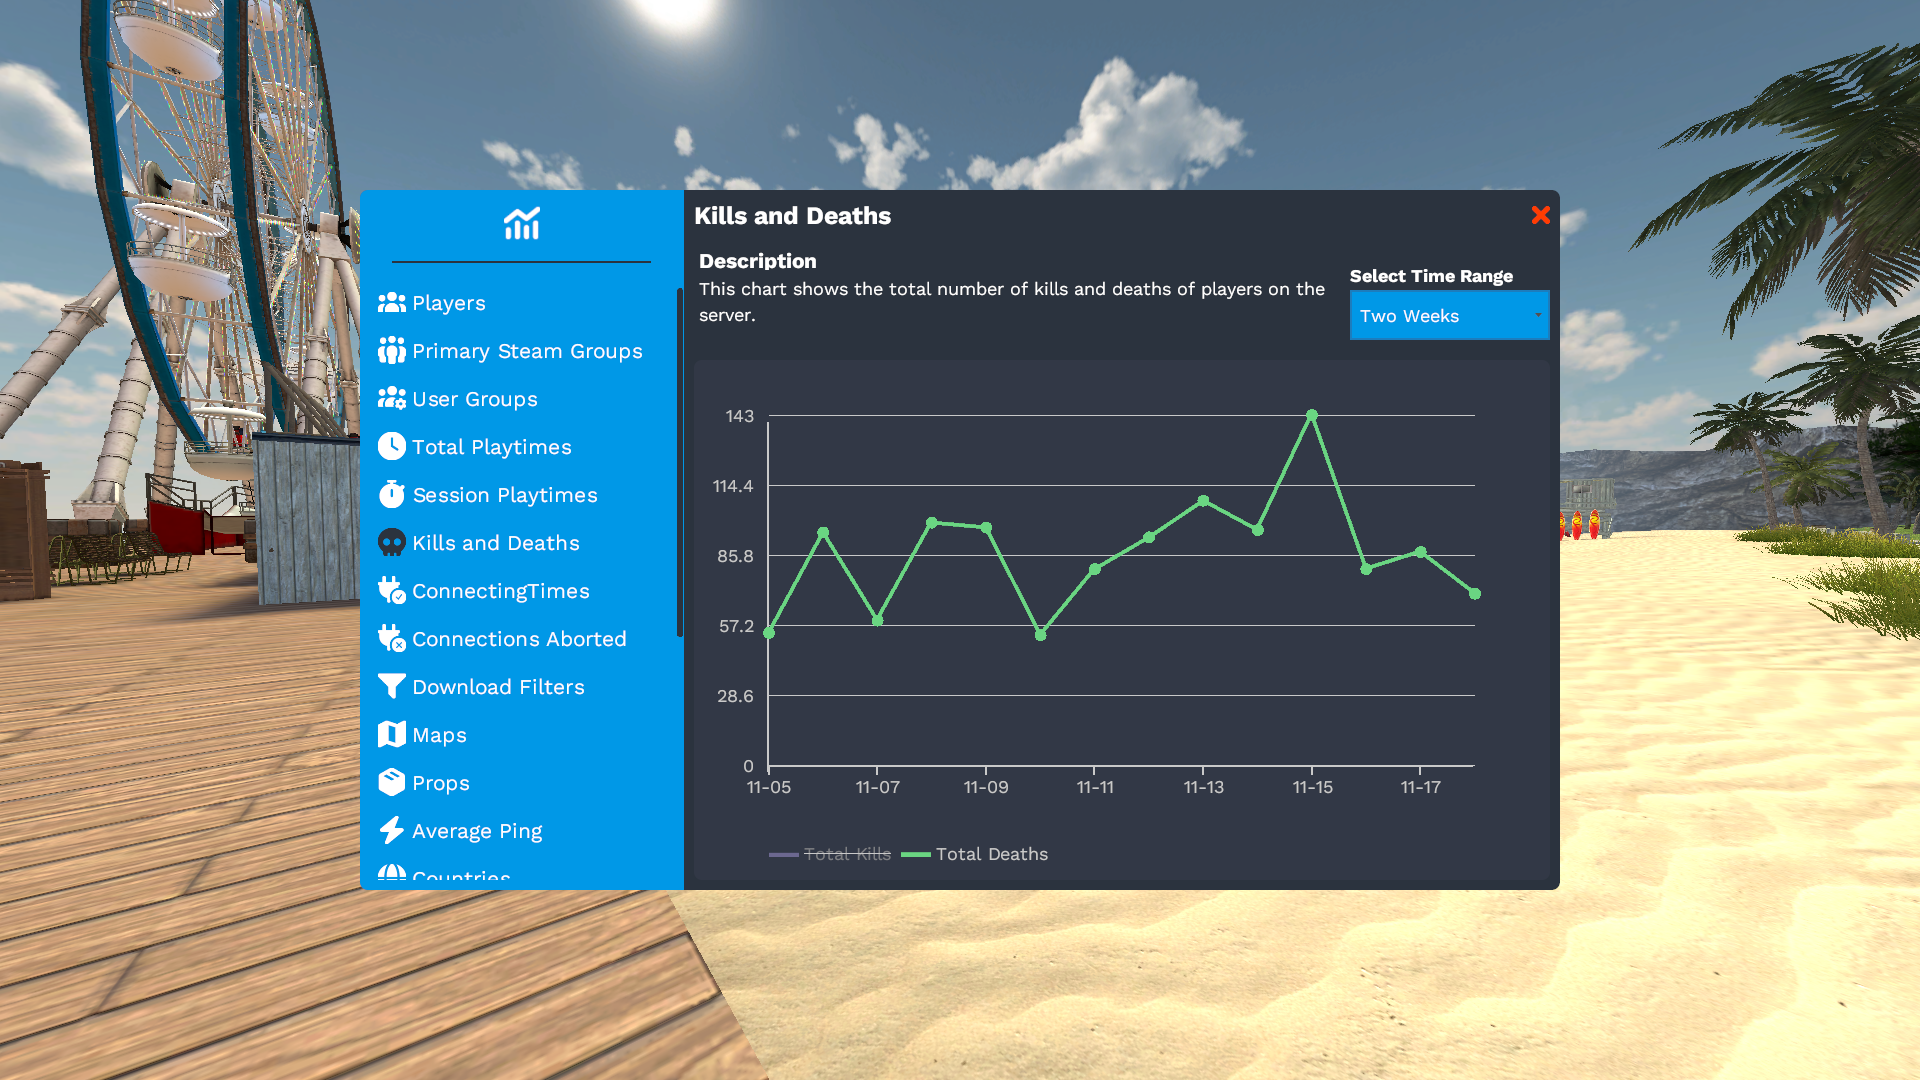Click the ConnectingTimes plug icon
This screenshot has height=1080, width=1920.
click(392, 590)
